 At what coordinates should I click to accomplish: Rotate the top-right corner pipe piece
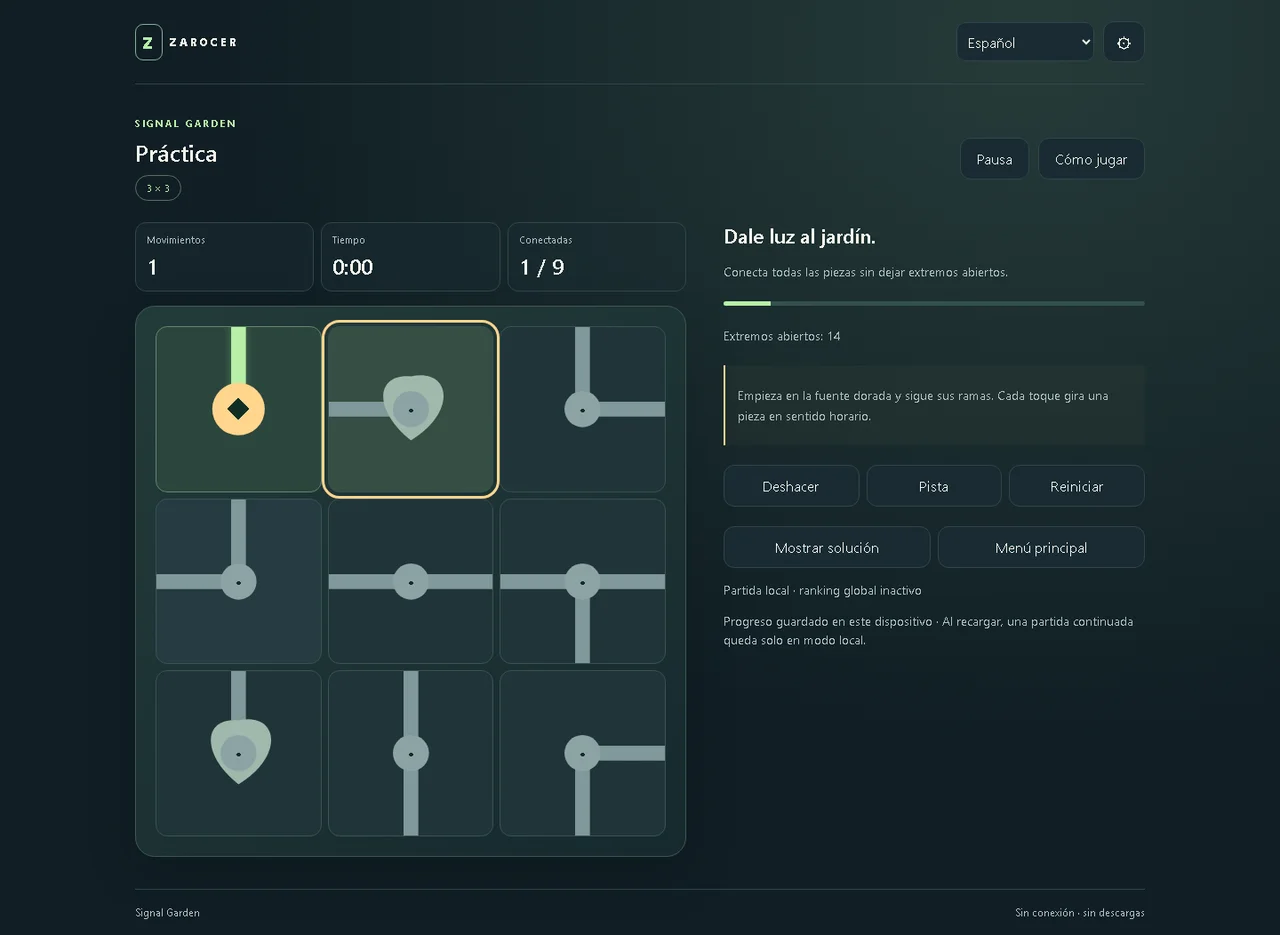(x=582, y=409)
